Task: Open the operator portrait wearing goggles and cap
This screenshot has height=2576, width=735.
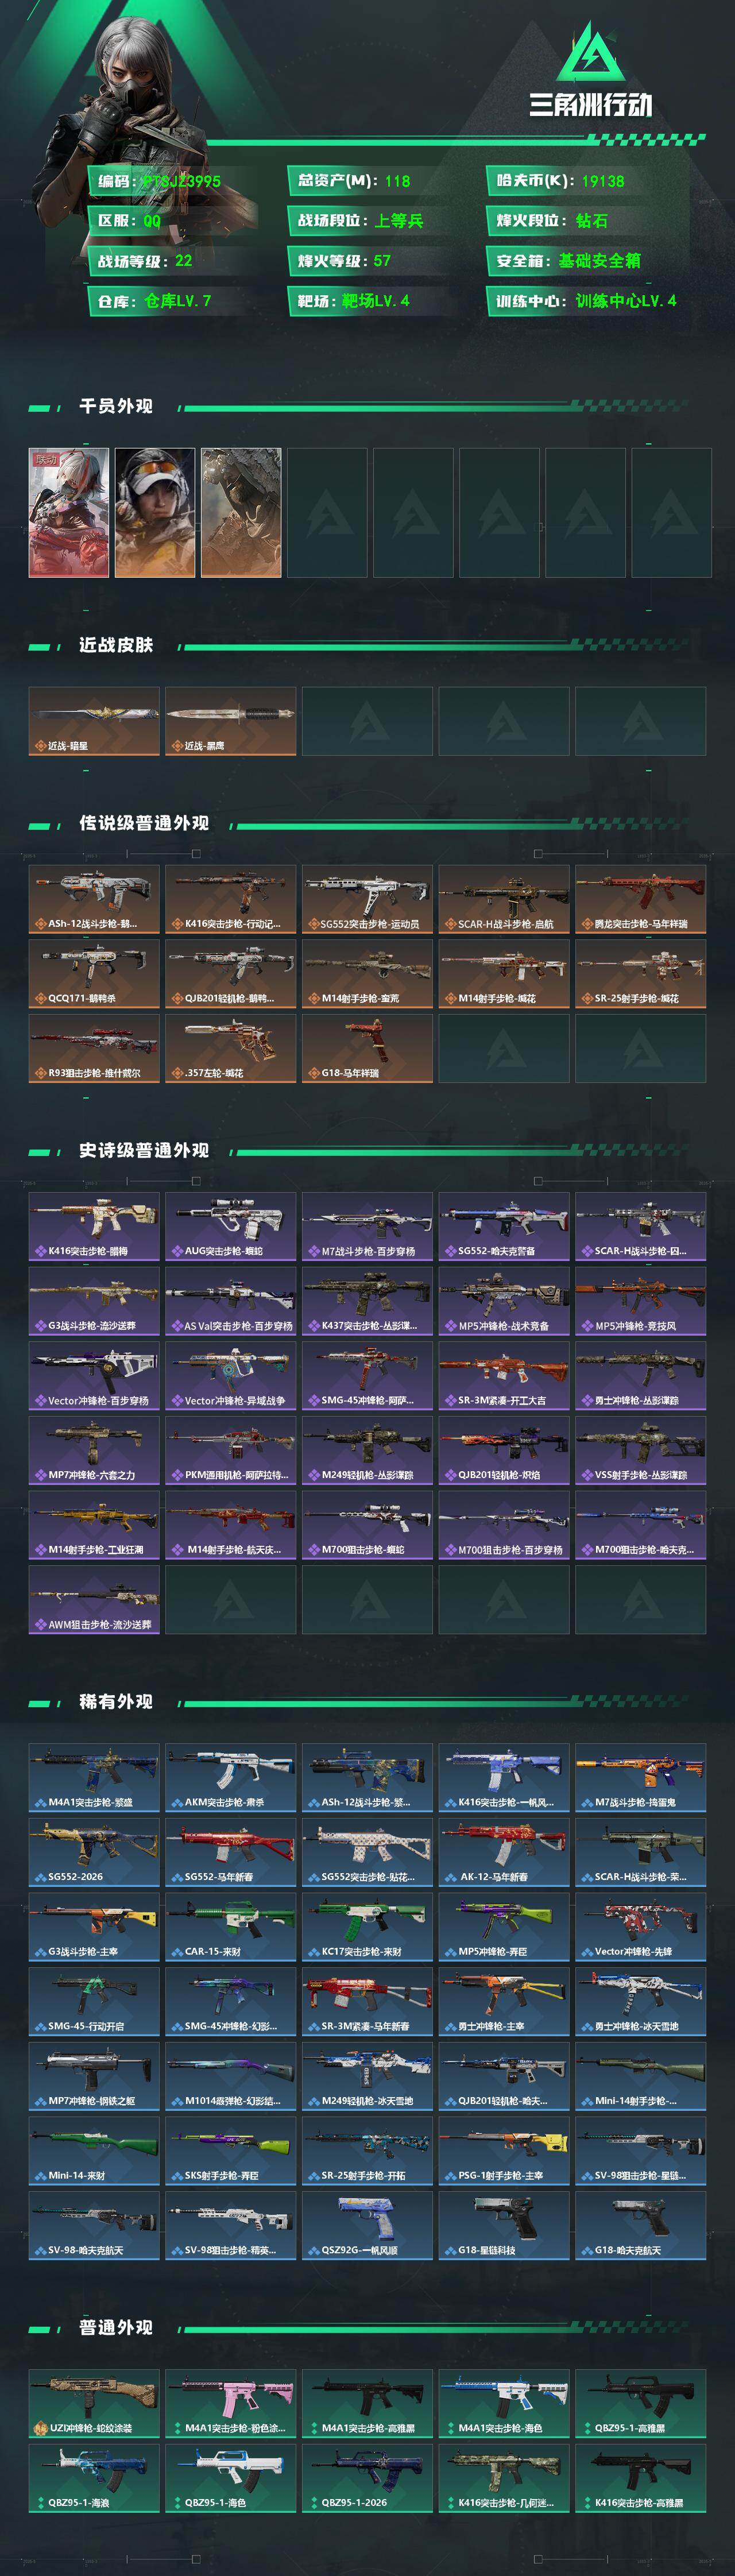Action: point(155,513)
